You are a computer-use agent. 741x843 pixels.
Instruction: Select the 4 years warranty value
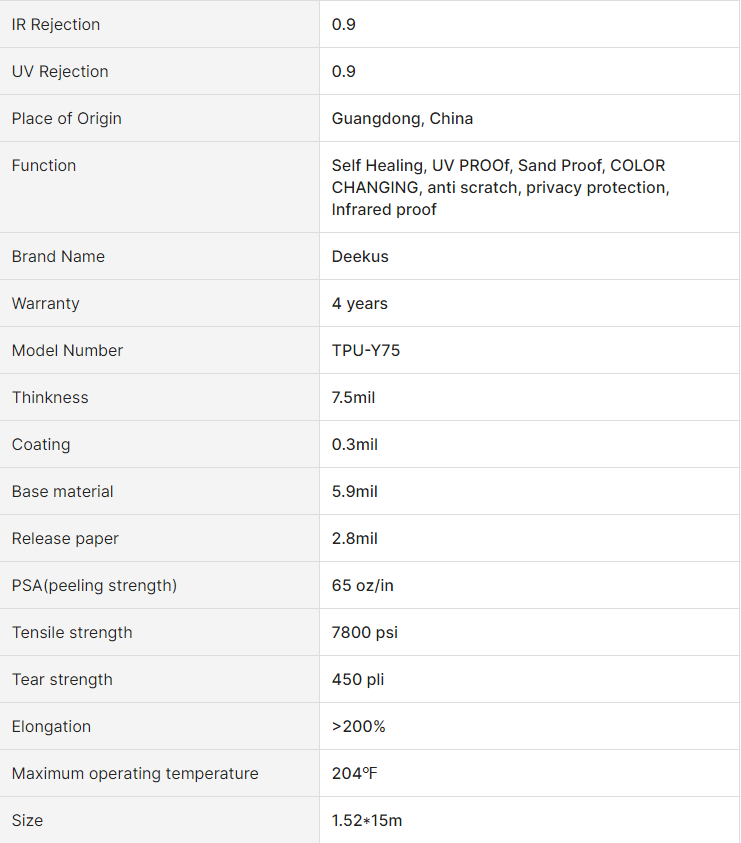click(360, 303)
